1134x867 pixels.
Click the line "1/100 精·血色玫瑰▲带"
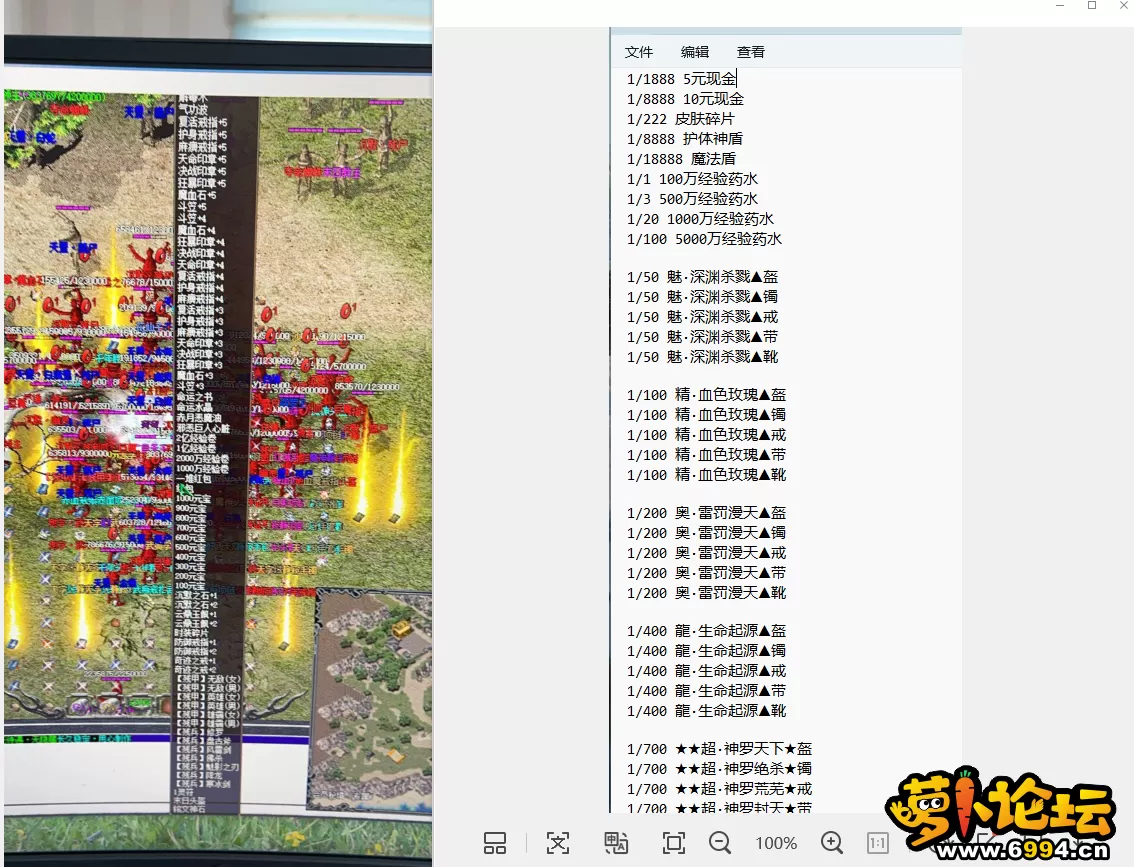pyautogui.click(x=707, y=455)
